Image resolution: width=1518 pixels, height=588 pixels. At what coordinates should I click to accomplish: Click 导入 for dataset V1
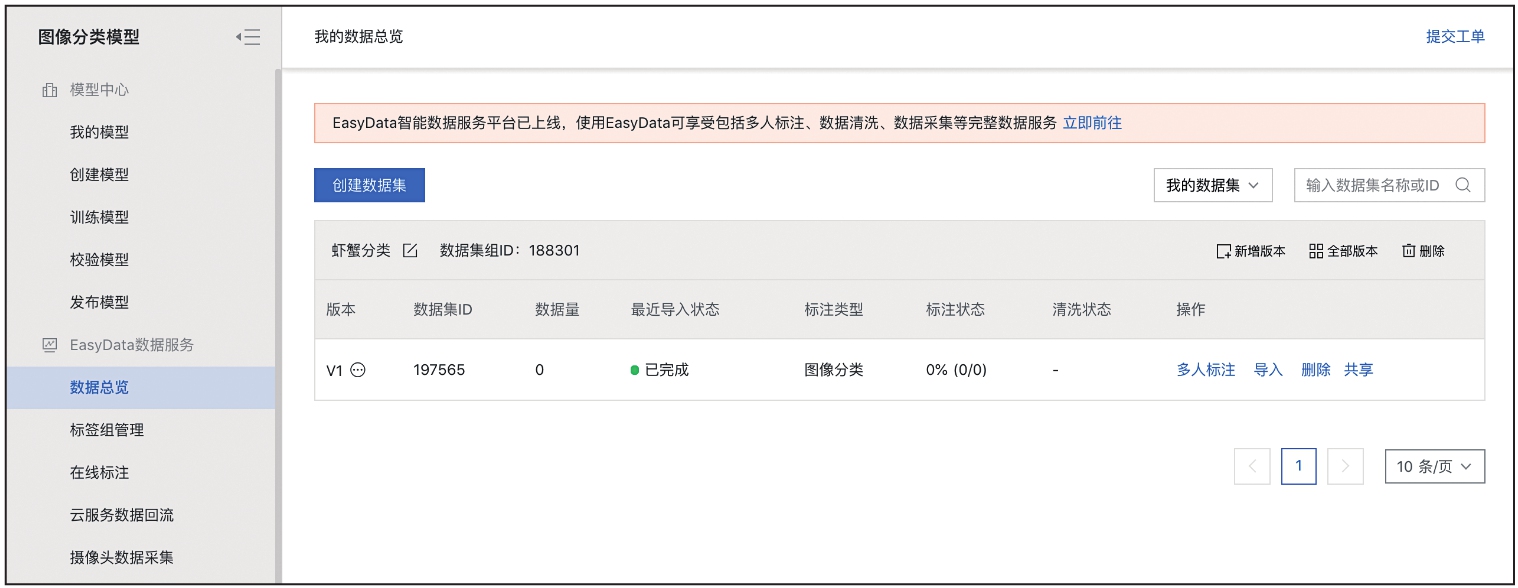[x=1268, y=370]
